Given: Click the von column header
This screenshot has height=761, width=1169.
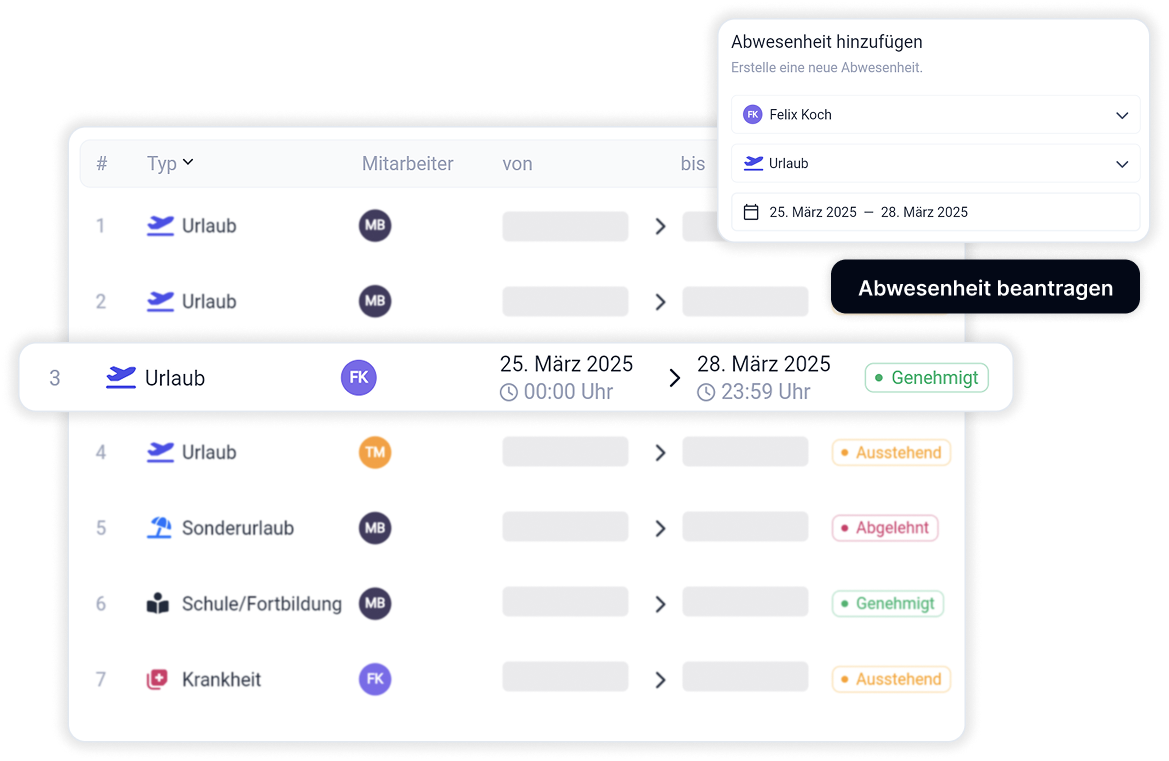Looking at the screenshot, I should 517,164.
